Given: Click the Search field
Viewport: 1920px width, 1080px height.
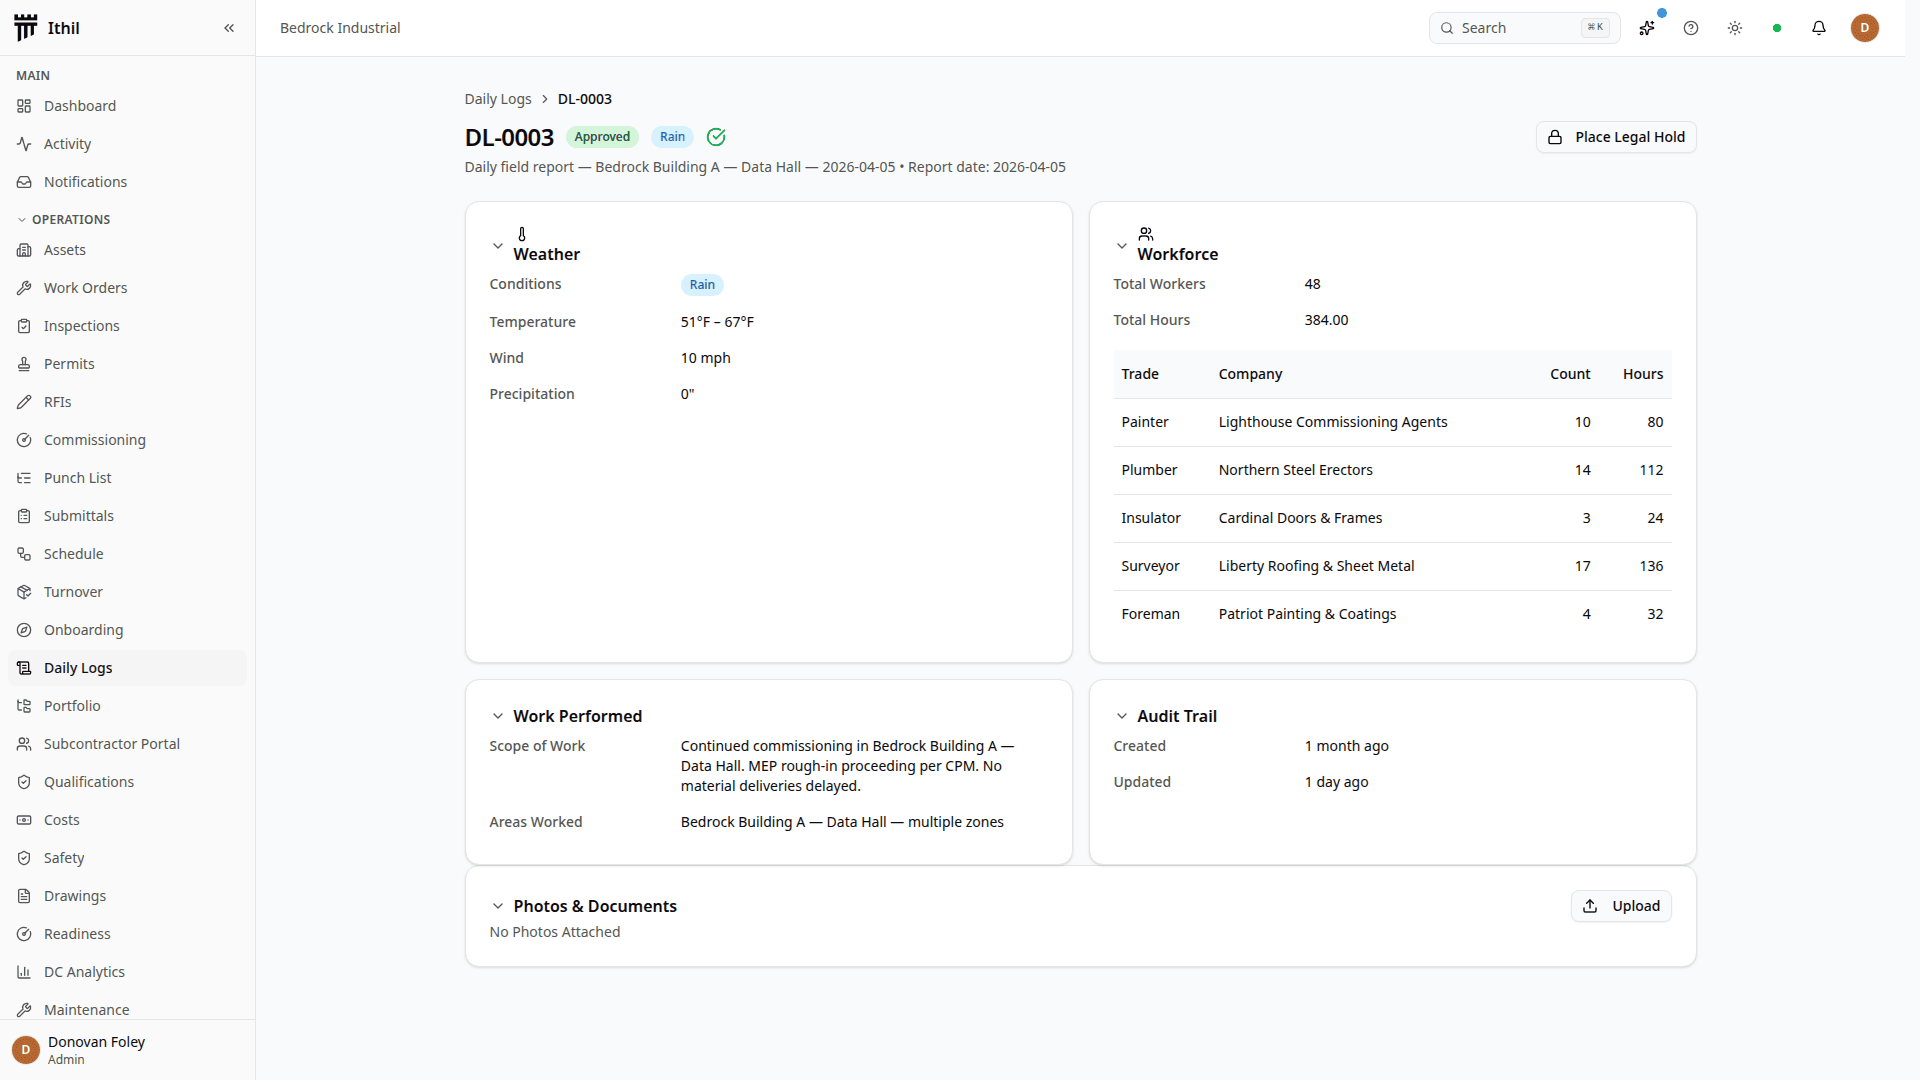Looking at the screenshot, I should pos(1524,28).
